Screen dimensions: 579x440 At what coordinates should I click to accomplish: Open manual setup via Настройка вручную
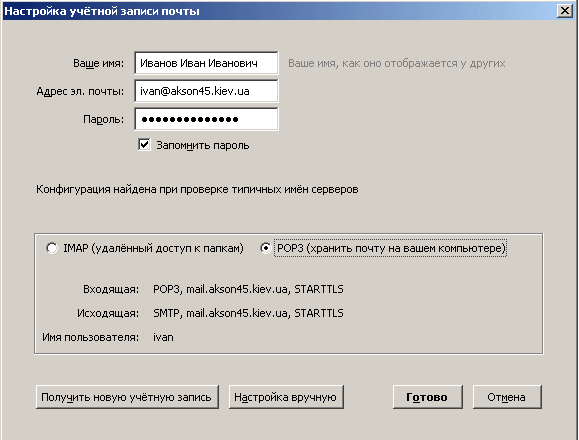[x=286, y=397]
